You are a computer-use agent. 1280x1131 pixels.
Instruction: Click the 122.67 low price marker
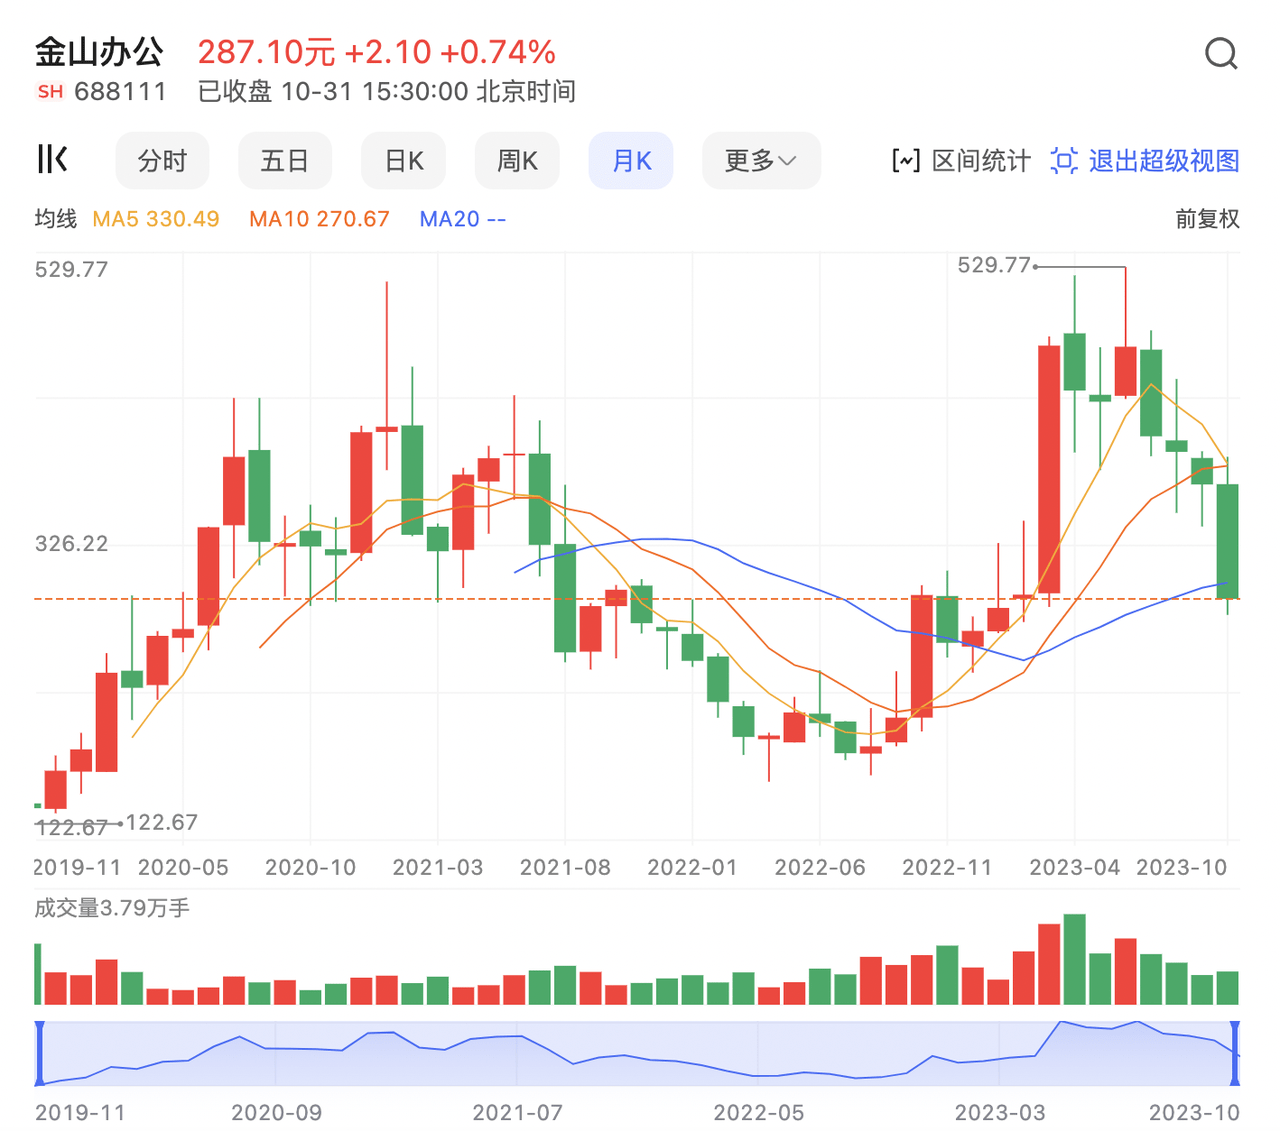click(x=162, y=822)
